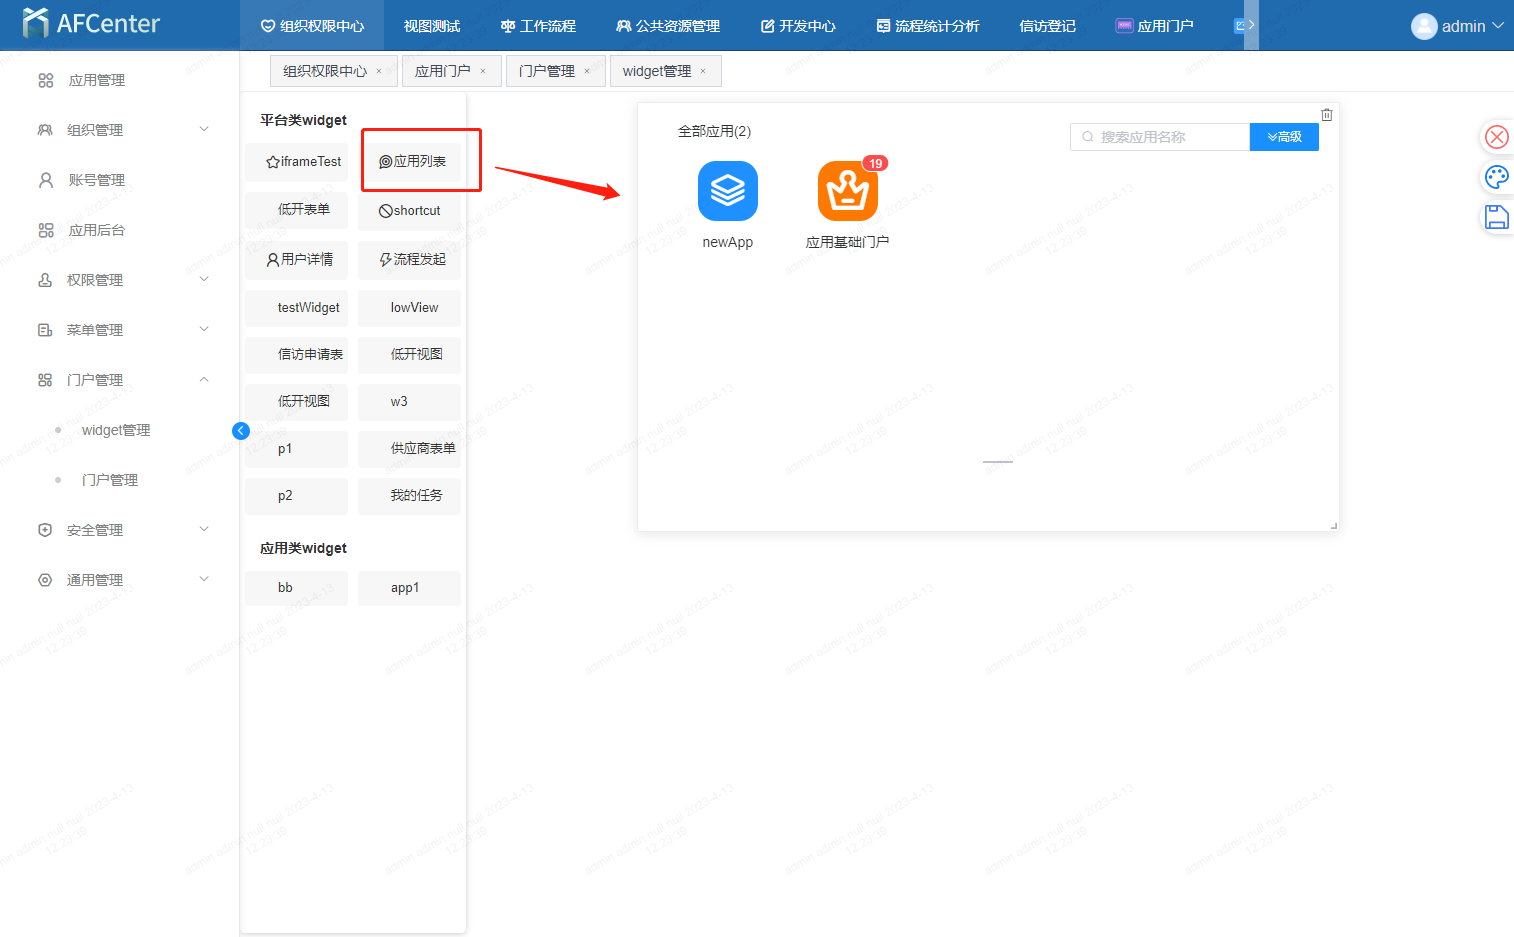Click the red circle X cancel icon

1496,137
